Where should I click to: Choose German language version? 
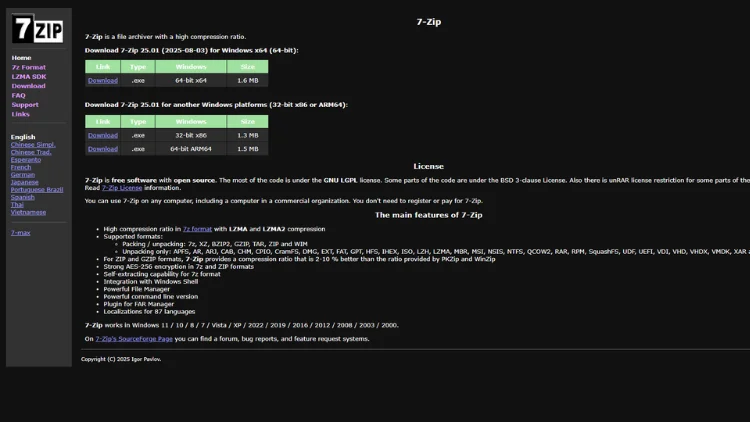point(22,175)
